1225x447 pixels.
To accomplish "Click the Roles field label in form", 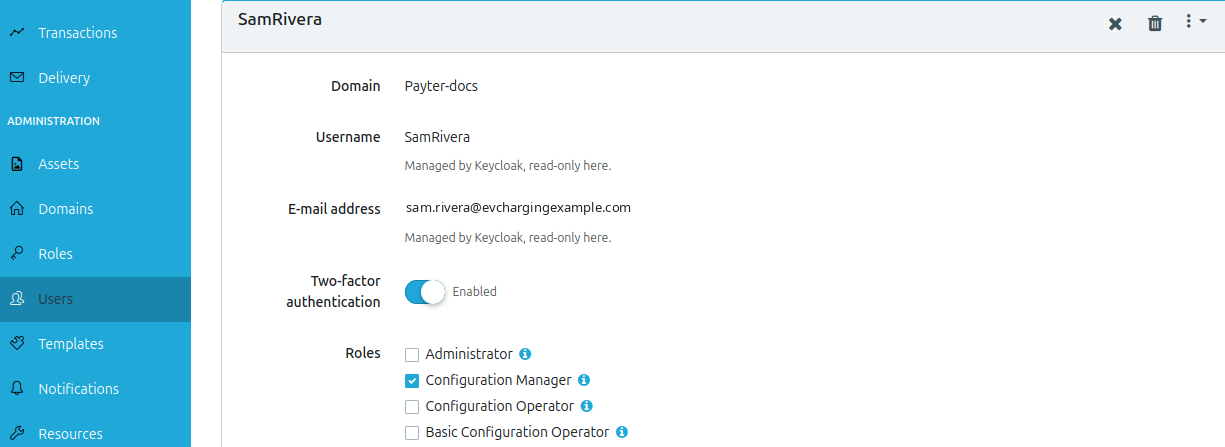I will point(363,353).
